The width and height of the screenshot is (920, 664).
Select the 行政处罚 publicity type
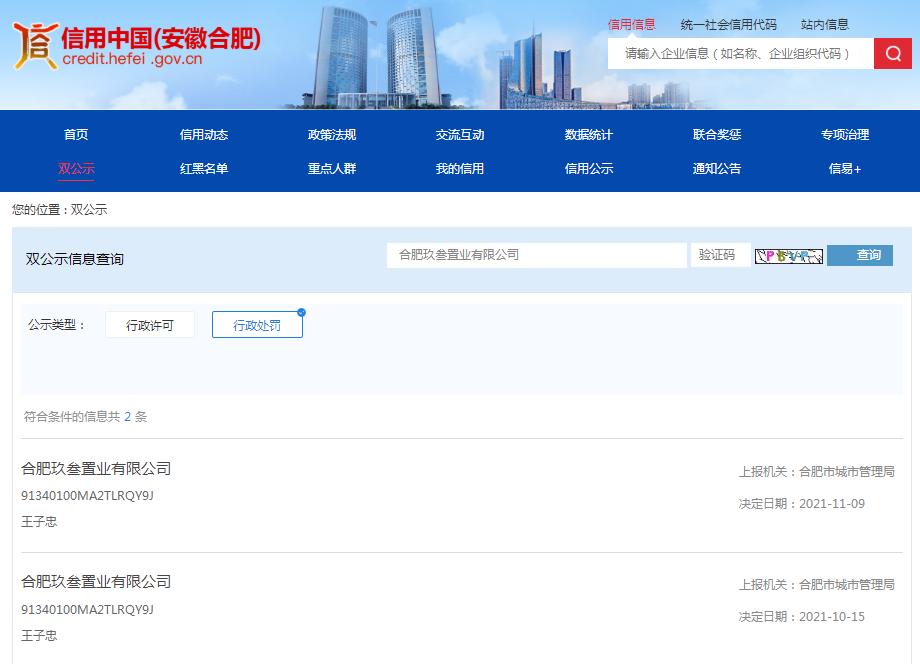257,325
